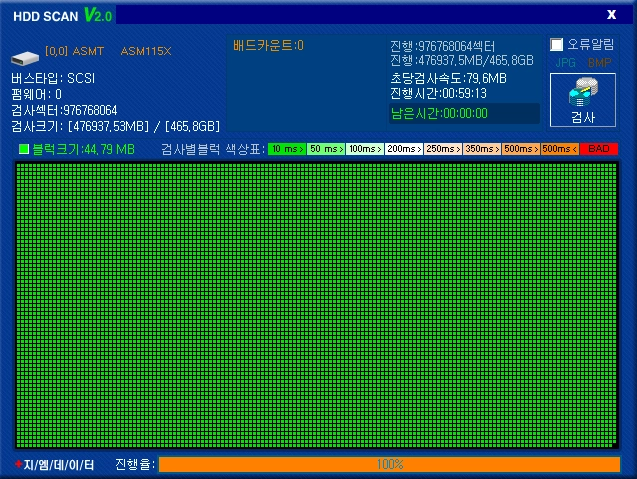Click the 50 ms color swatch
Image resolution: width=637 pixels, height=479 pixels.
tap(326, 149)
